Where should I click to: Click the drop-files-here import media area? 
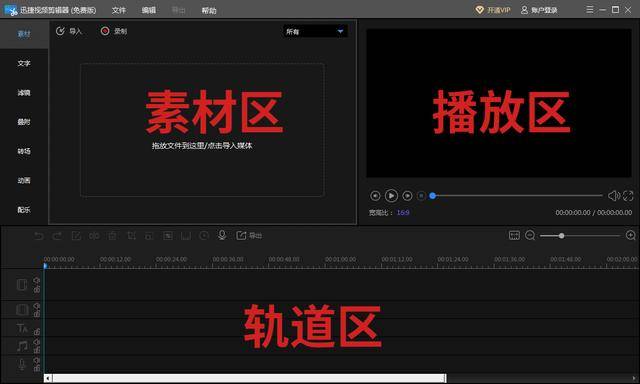click(202, 130)
